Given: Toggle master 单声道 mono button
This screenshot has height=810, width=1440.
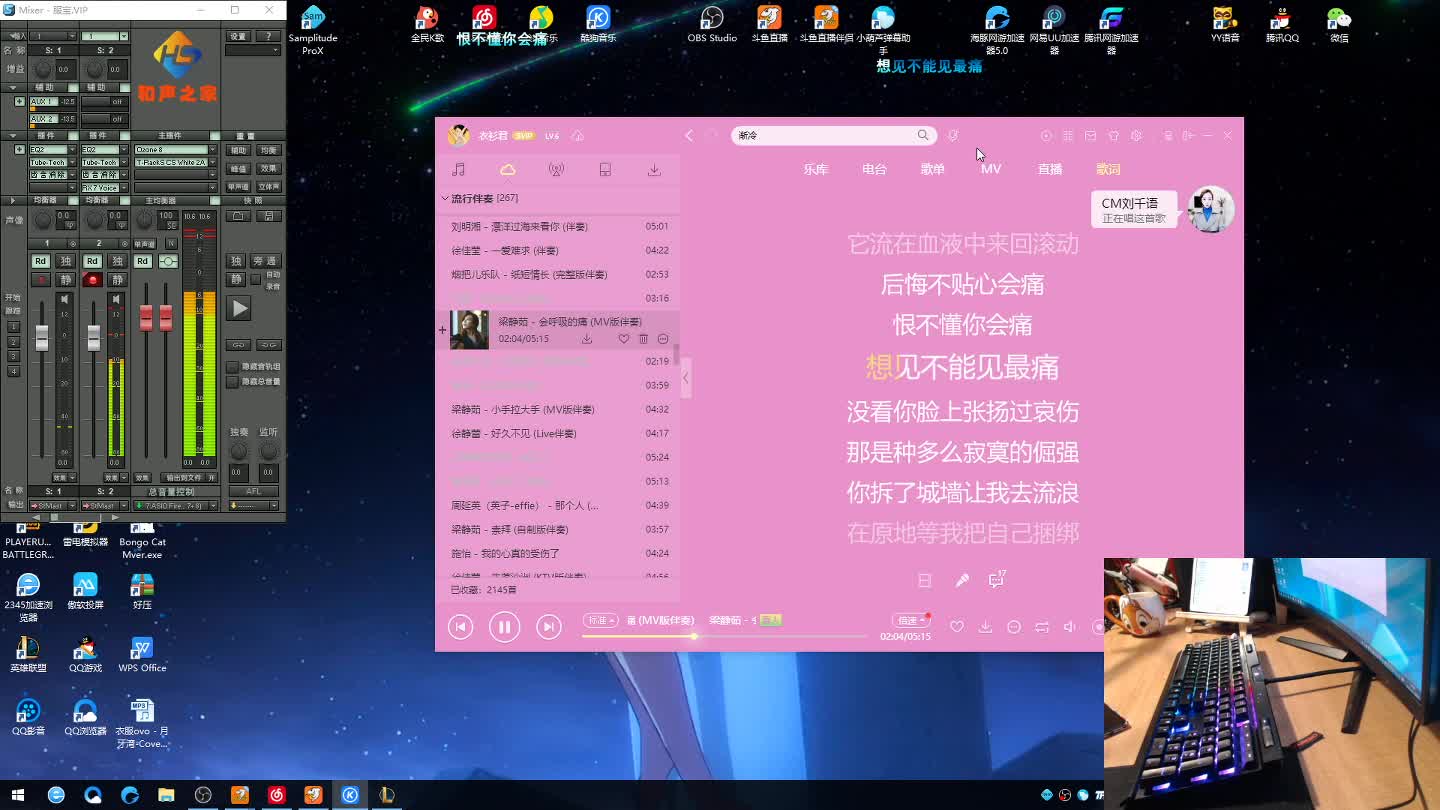Looking at the screenshot, I should (145, 244).
